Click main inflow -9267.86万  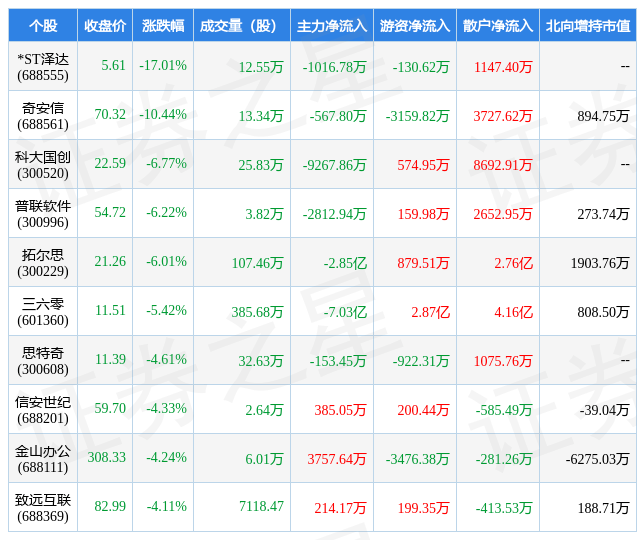click(334, 165)
